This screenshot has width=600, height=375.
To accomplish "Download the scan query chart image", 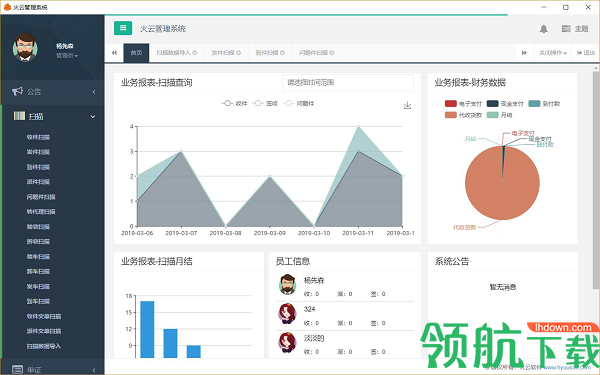I will pos(408,105).
